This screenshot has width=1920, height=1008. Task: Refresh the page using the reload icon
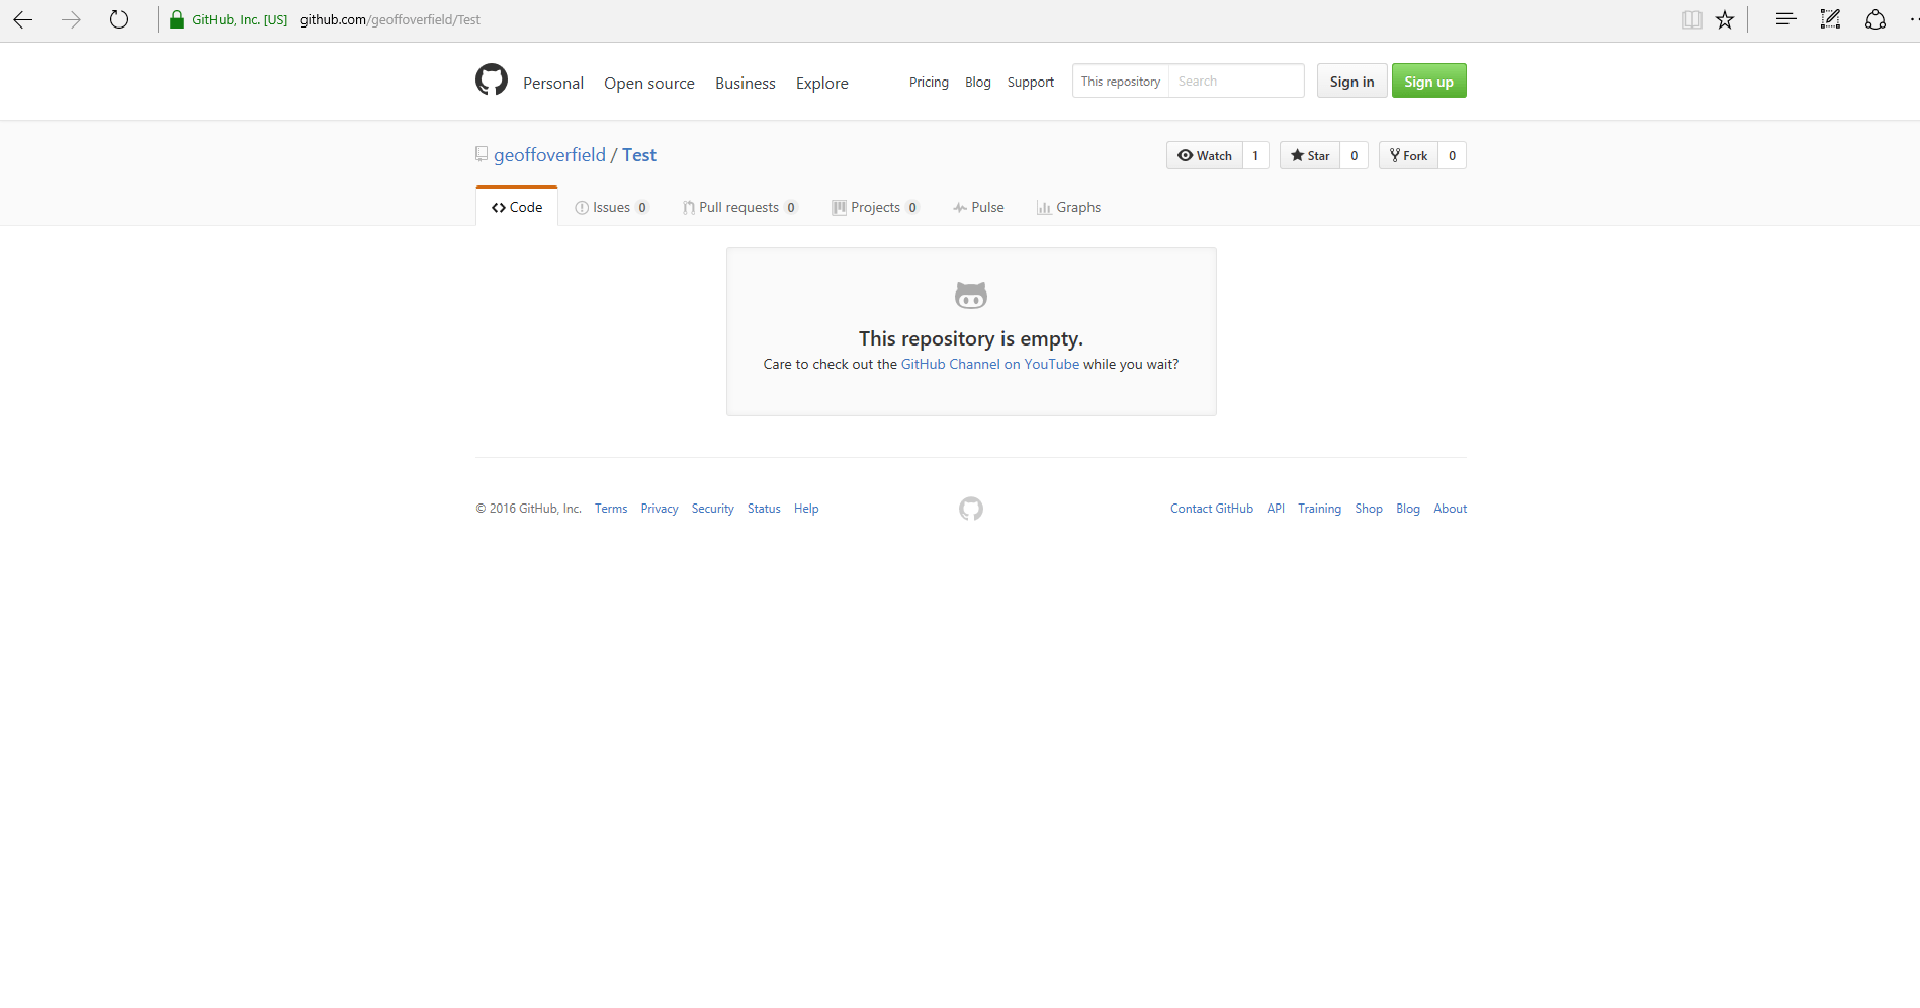click(119, 19)
